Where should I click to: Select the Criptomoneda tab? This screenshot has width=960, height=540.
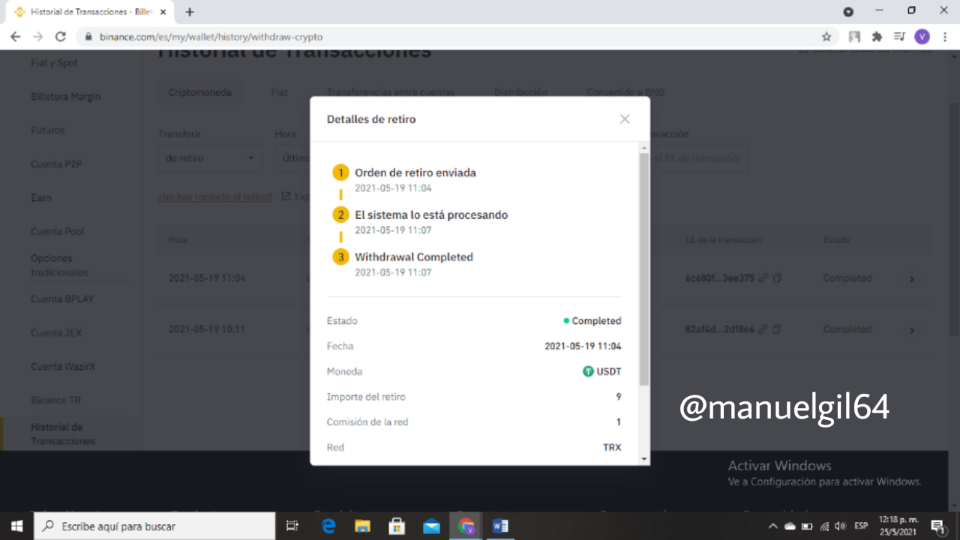coord(200,92)
